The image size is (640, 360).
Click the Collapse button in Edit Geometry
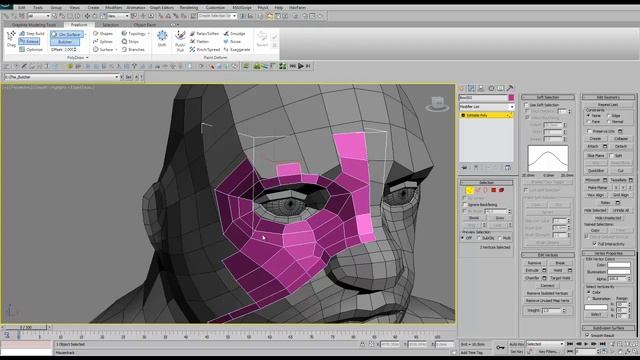coord(621,138)
